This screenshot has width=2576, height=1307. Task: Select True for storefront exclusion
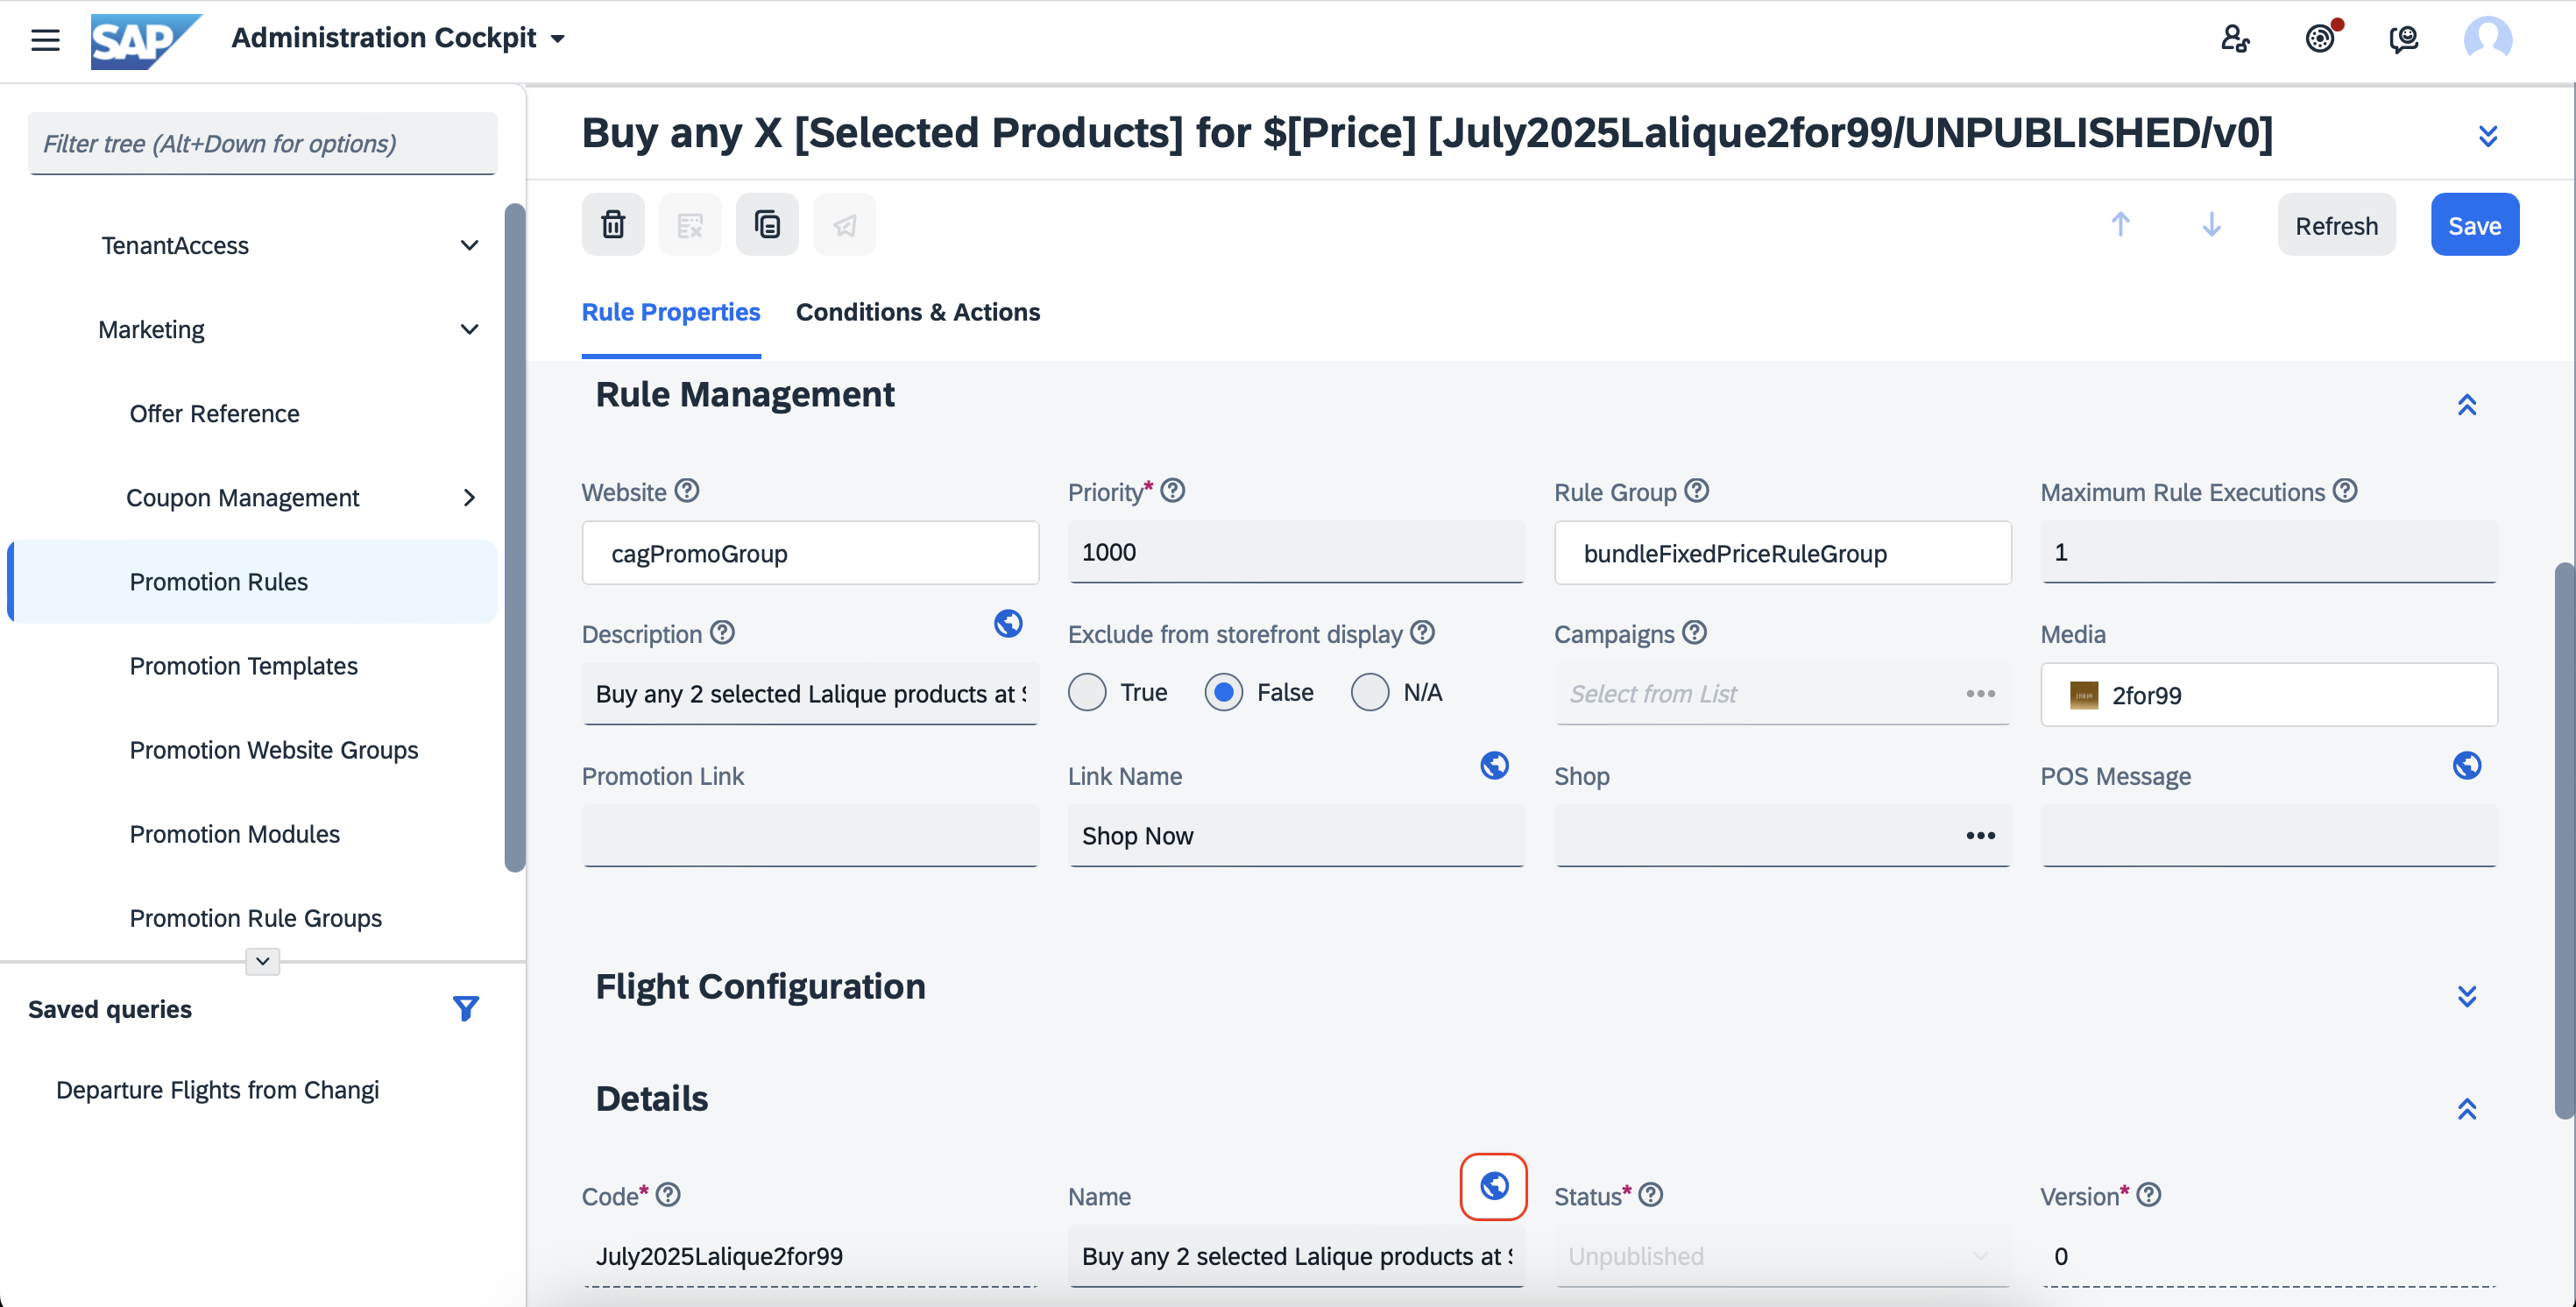(x=1087, y=692)
